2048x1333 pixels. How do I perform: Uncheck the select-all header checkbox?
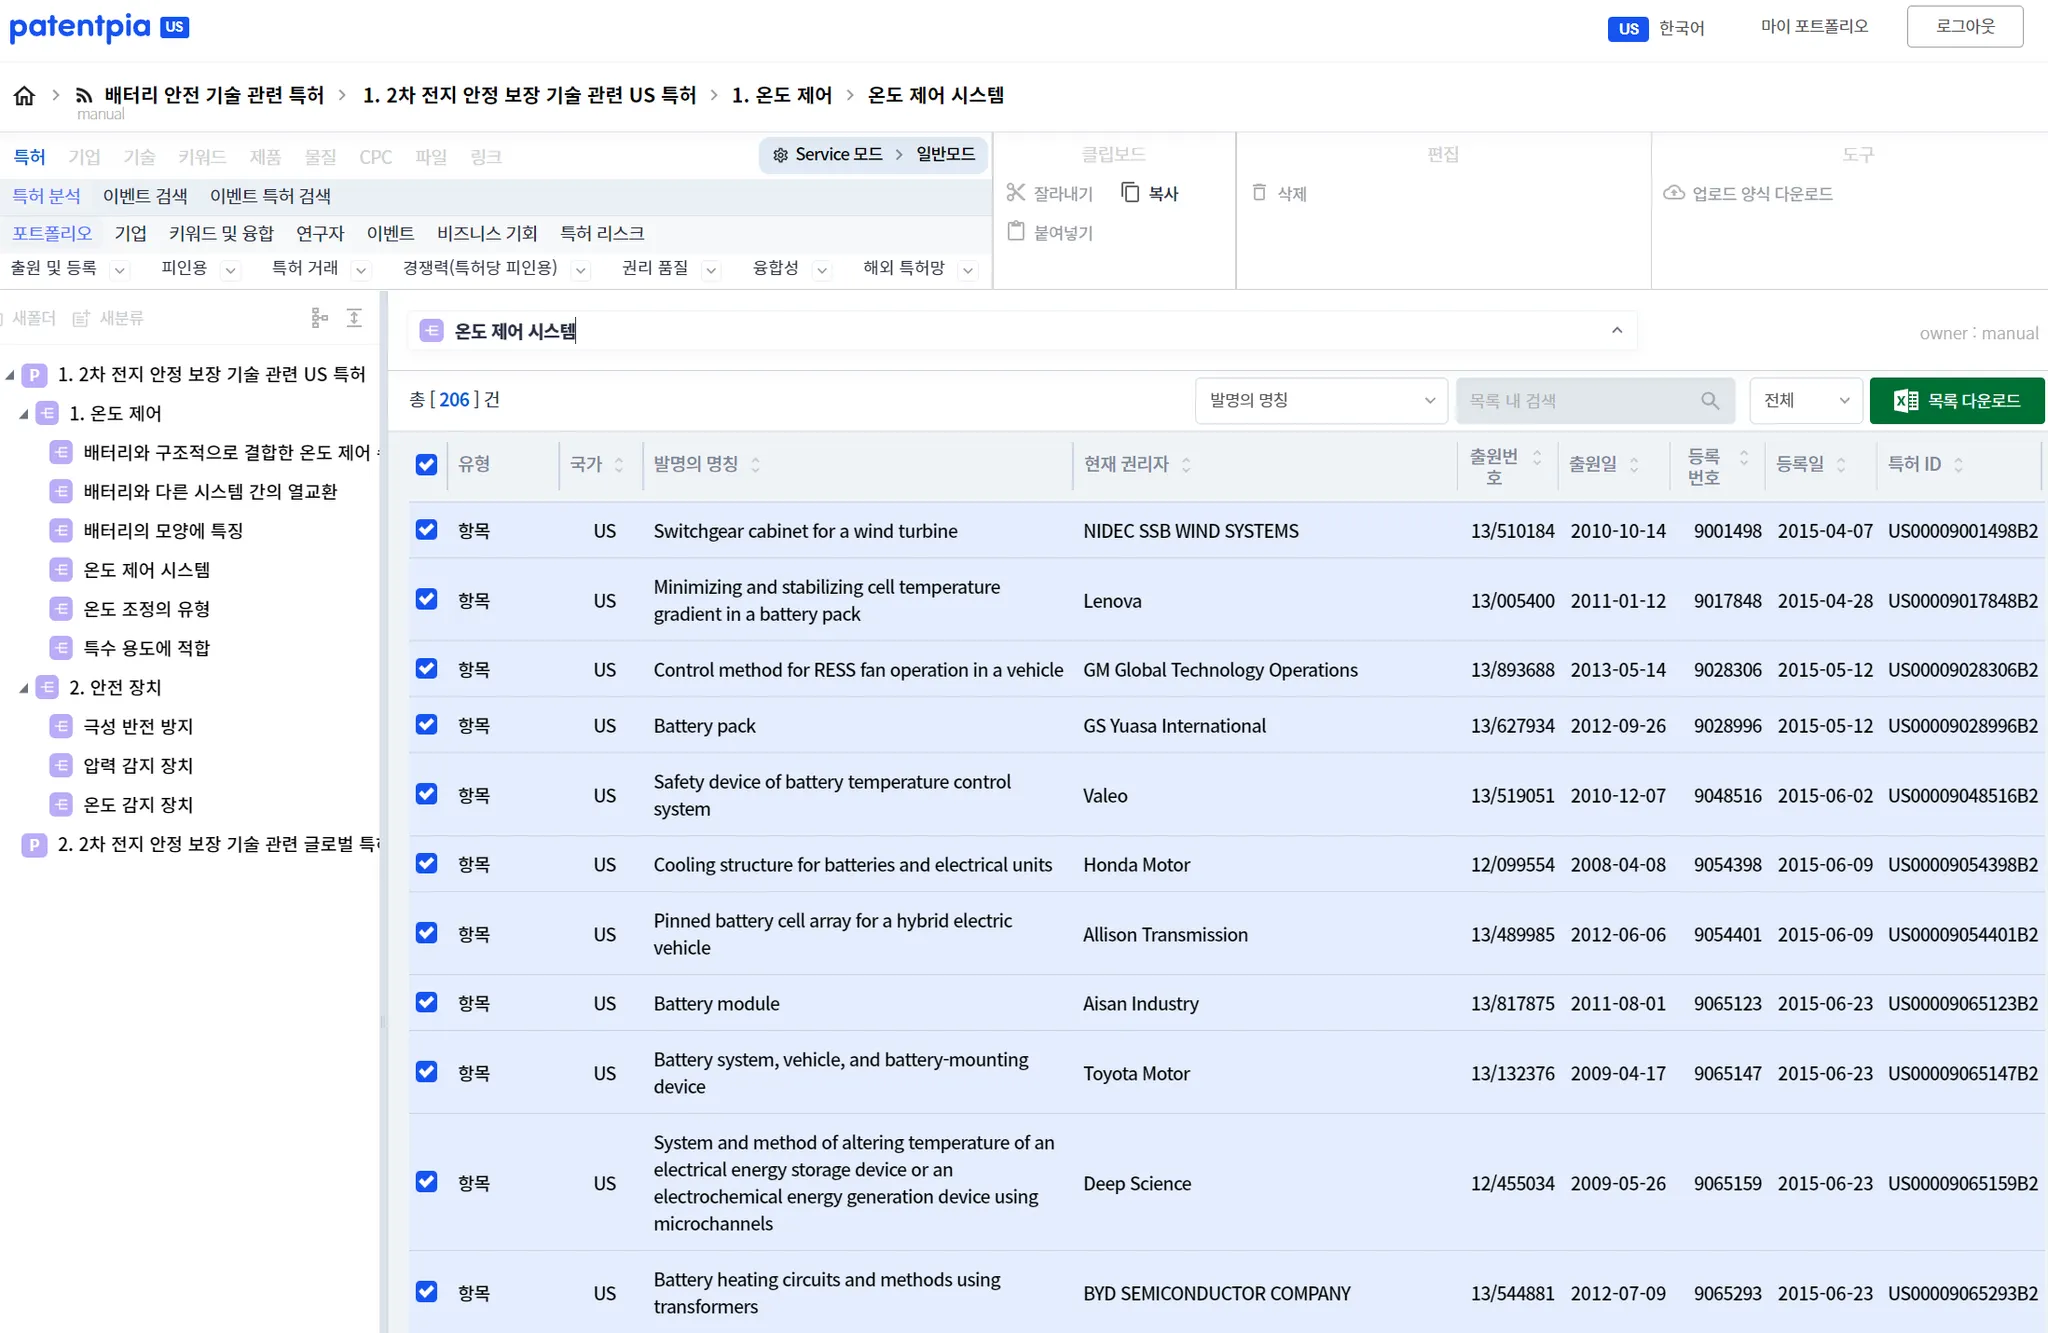tap(426, 464)
